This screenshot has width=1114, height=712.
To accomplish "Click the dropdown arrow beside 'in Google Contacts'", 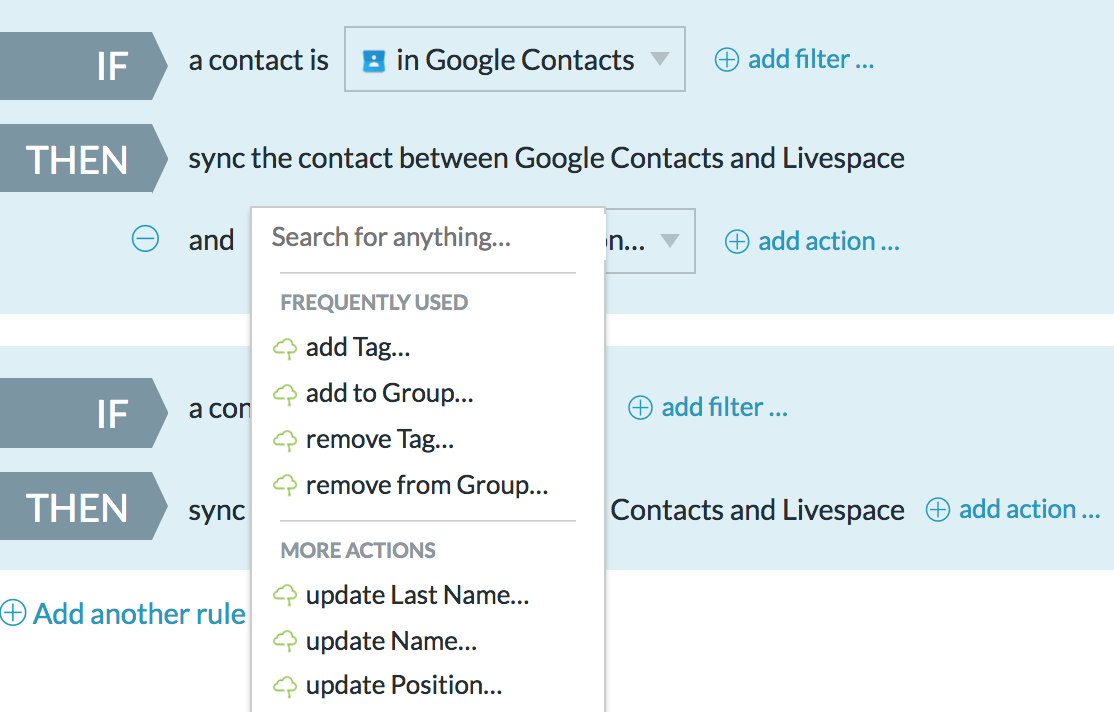I will click(x=660, y=59).
